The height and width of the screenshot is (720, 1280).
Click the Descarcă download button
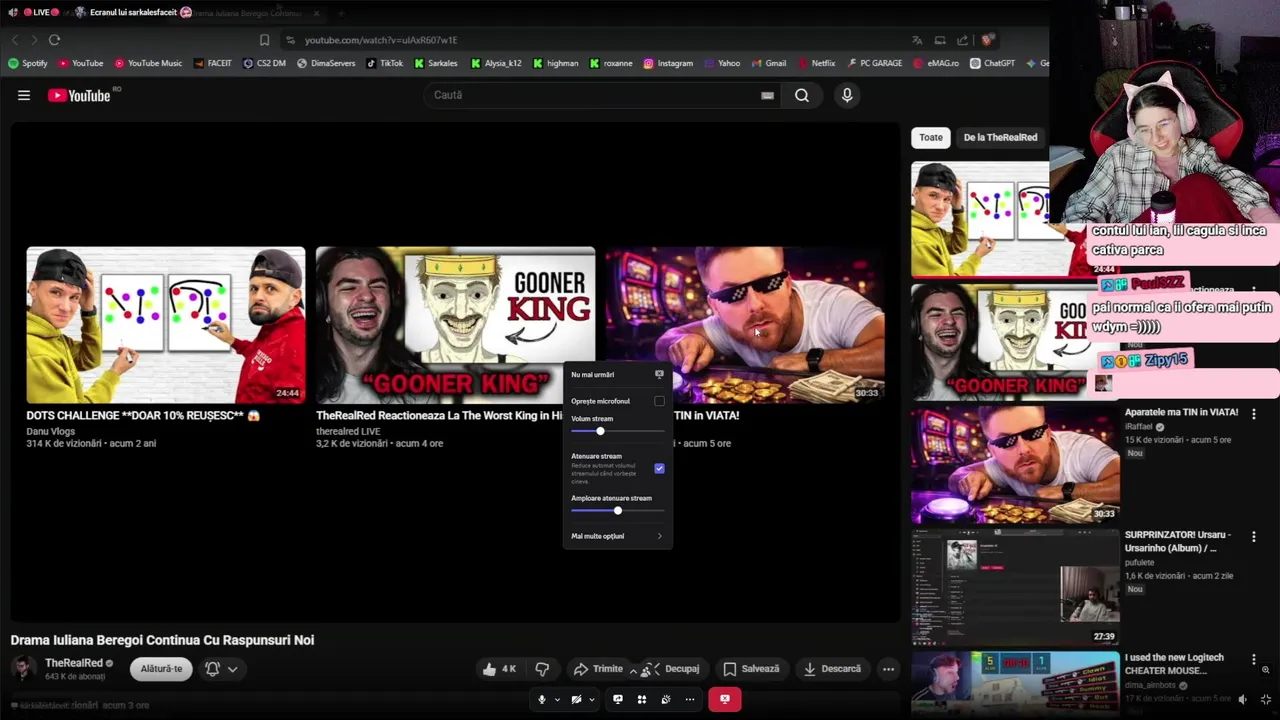click(x=832, y=669)
